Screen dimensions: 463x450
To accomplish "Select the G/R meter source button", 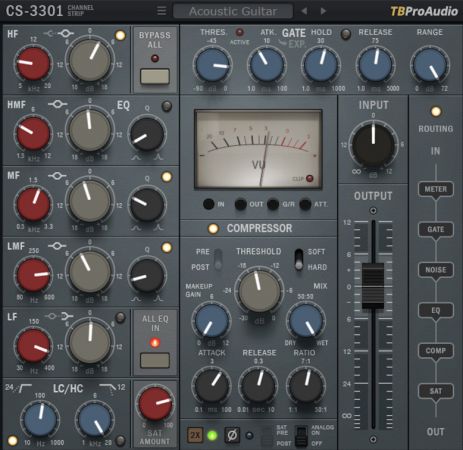I will 273,204.
